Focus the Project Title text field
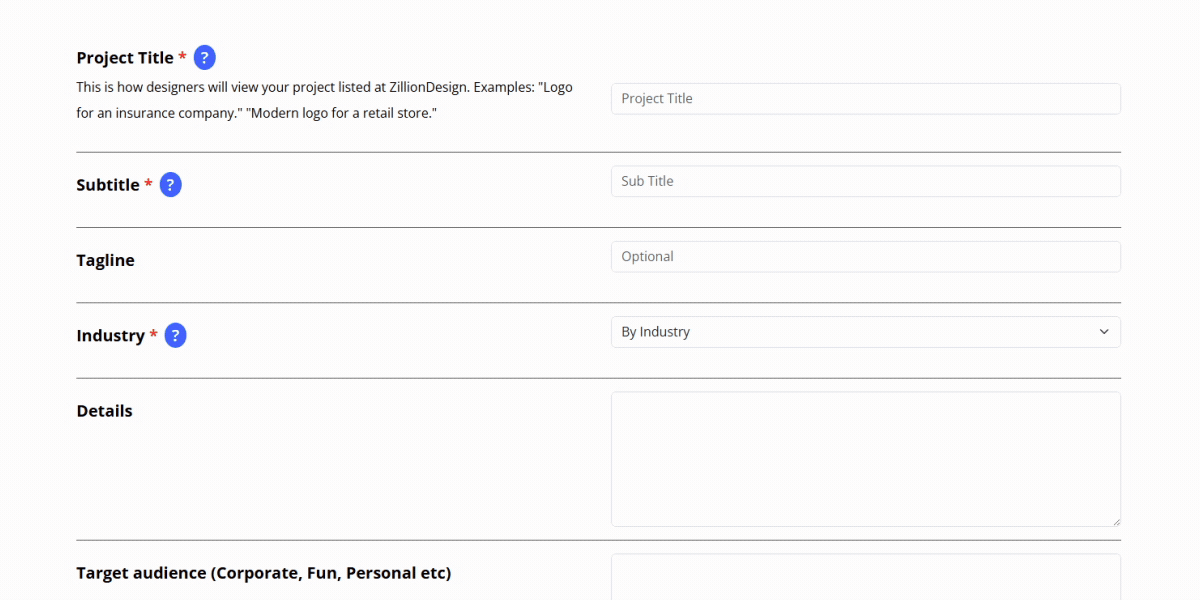1200x600 pixels. [x=865, y=99]
